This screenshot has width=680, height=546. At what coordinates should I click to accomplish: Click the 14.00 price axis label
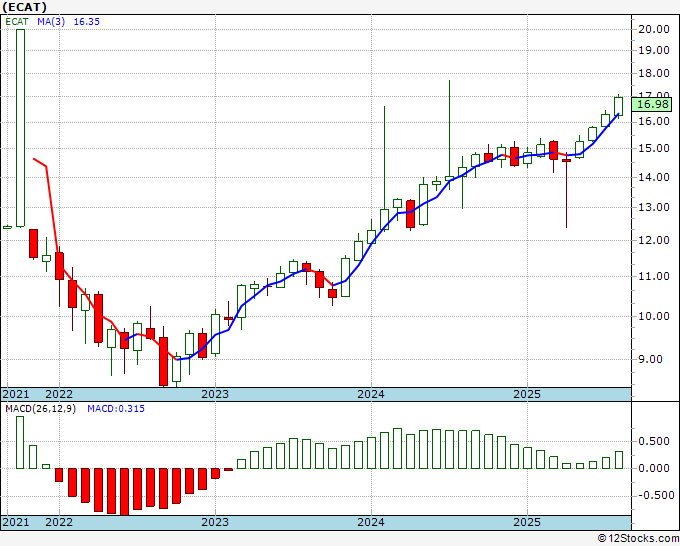(654, 177)
